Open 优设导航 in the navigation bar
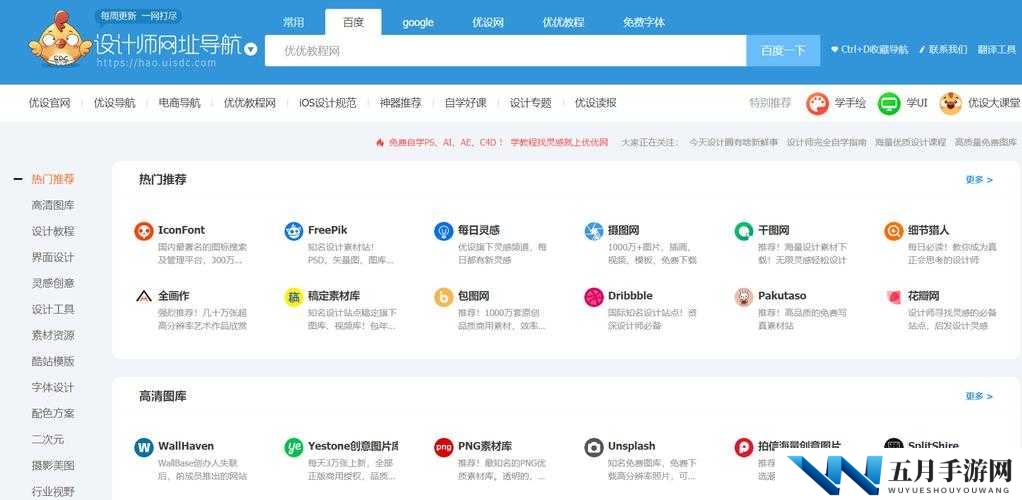The width and height of the screenshot is (1022, 500). 115,103
